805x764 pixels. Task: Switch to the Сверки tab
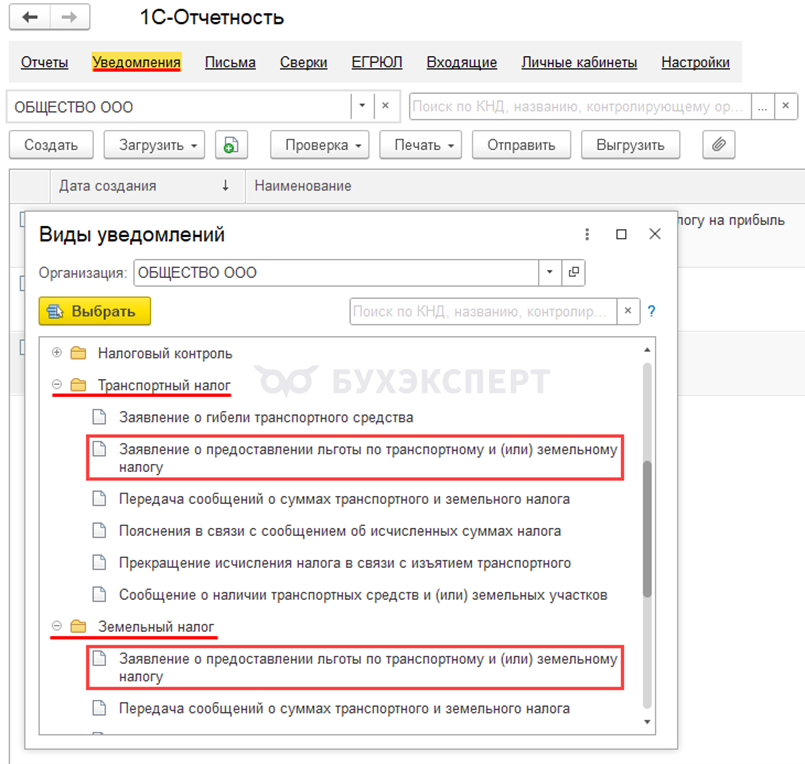tap(303, 62)
